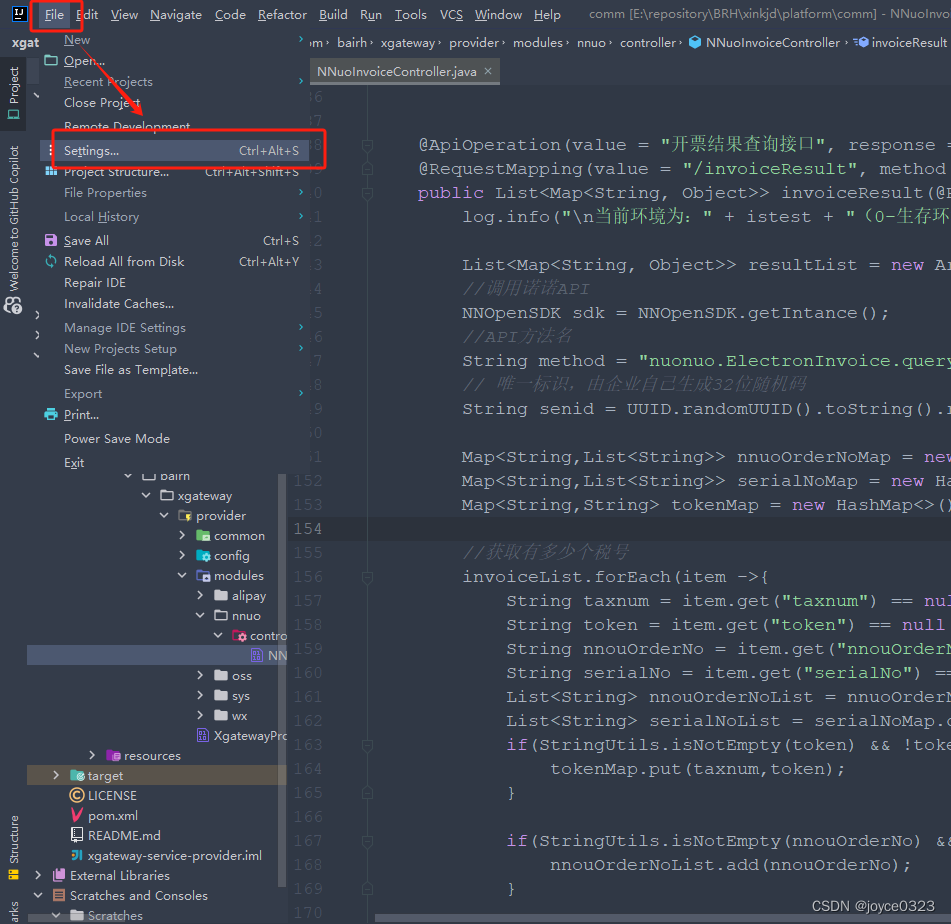Expand the Local History submenu
The width and height of the screenshot is (951, 924).
[301, 216]
